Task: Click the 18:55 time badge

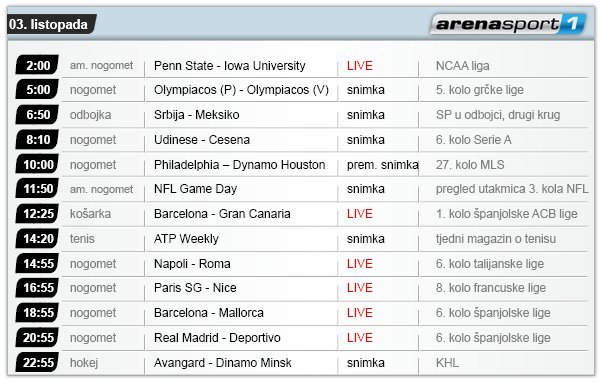Action: pos(37,313)
